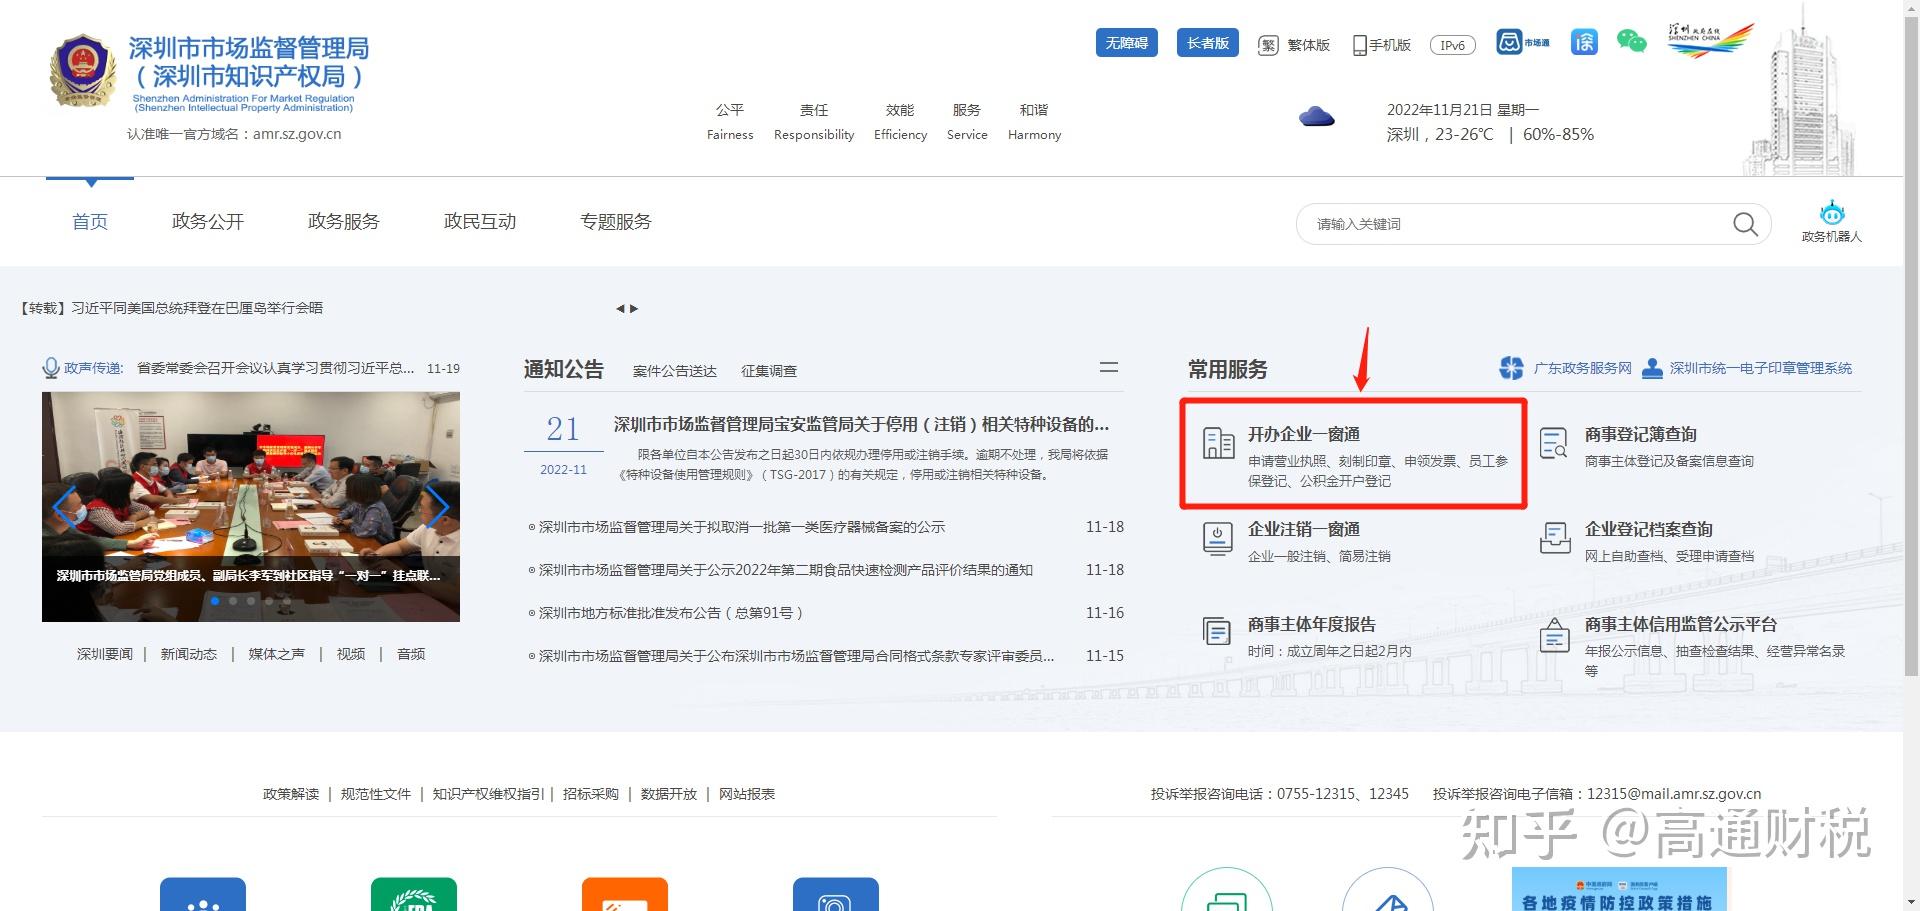The width and height of the screenshot is (1920, 911).
Task: Open 商事主体信用监管公示平台 link
Action: tap(1681, 624)
